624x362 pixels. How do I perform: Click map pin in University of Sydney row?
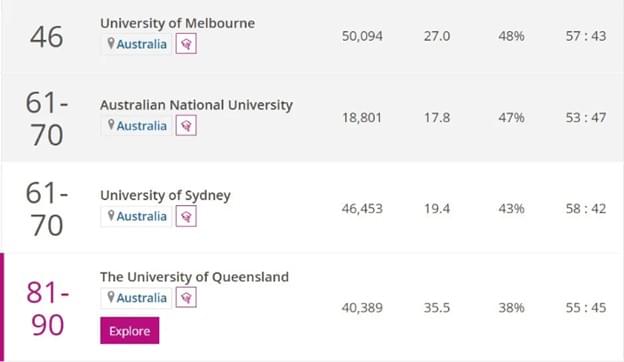[111, 216]
